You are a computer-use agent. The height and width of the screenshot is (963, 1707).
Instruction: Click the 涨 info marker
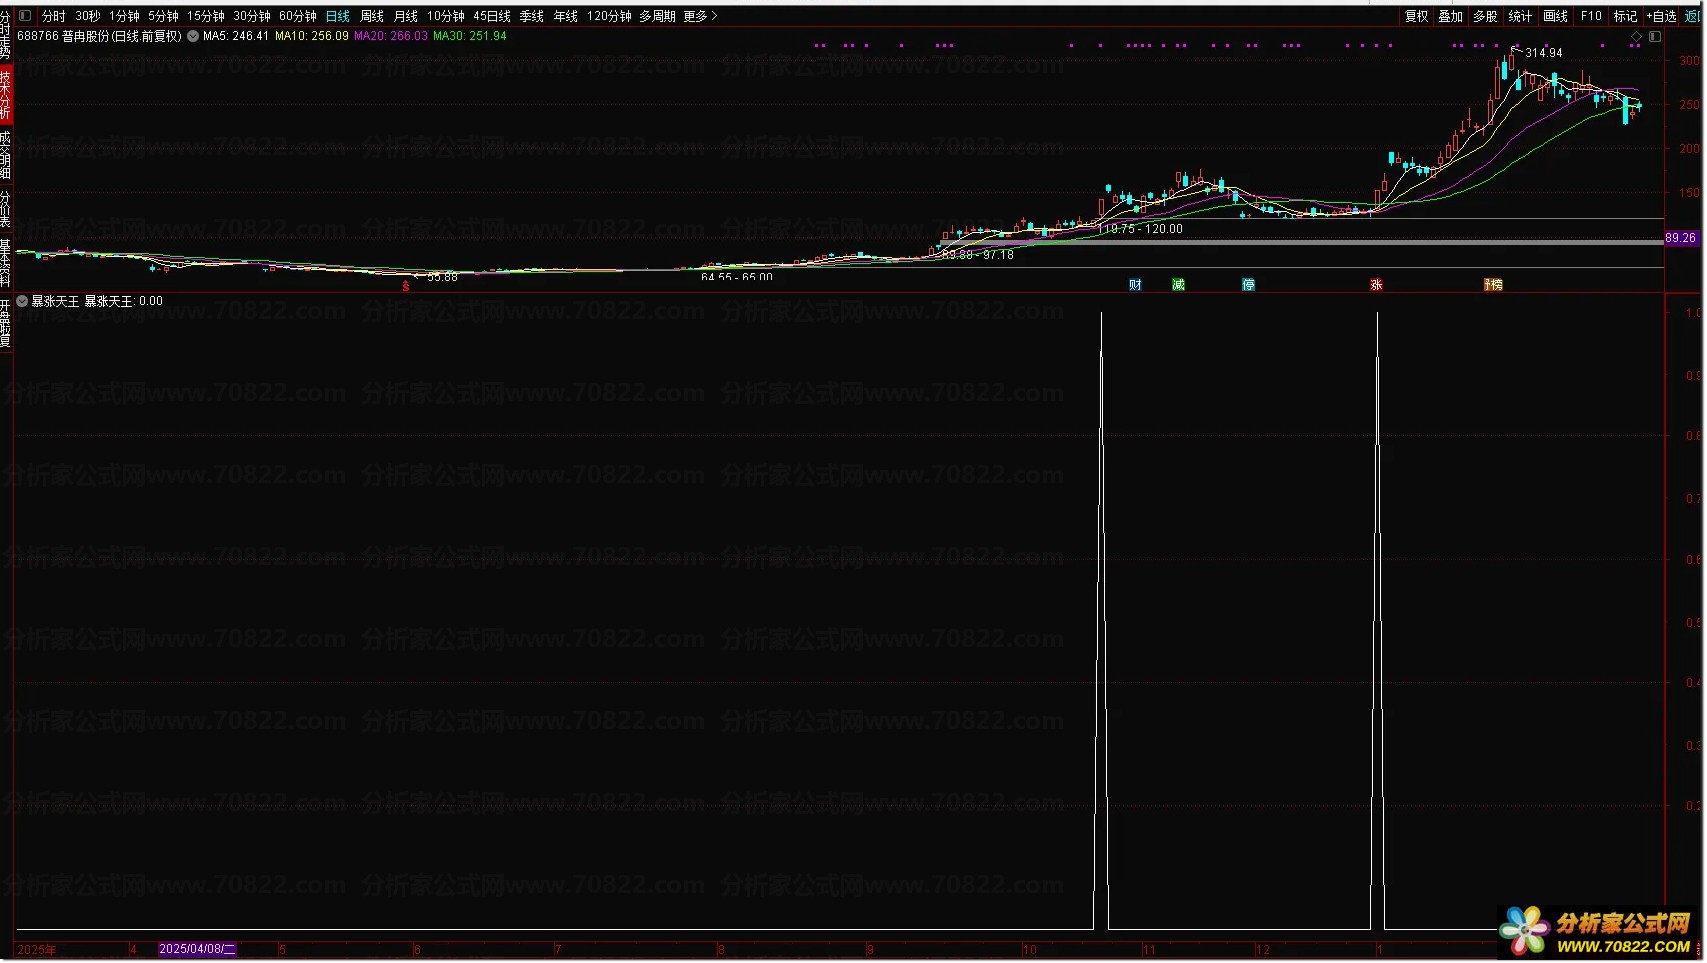(x=1376, y=285)
